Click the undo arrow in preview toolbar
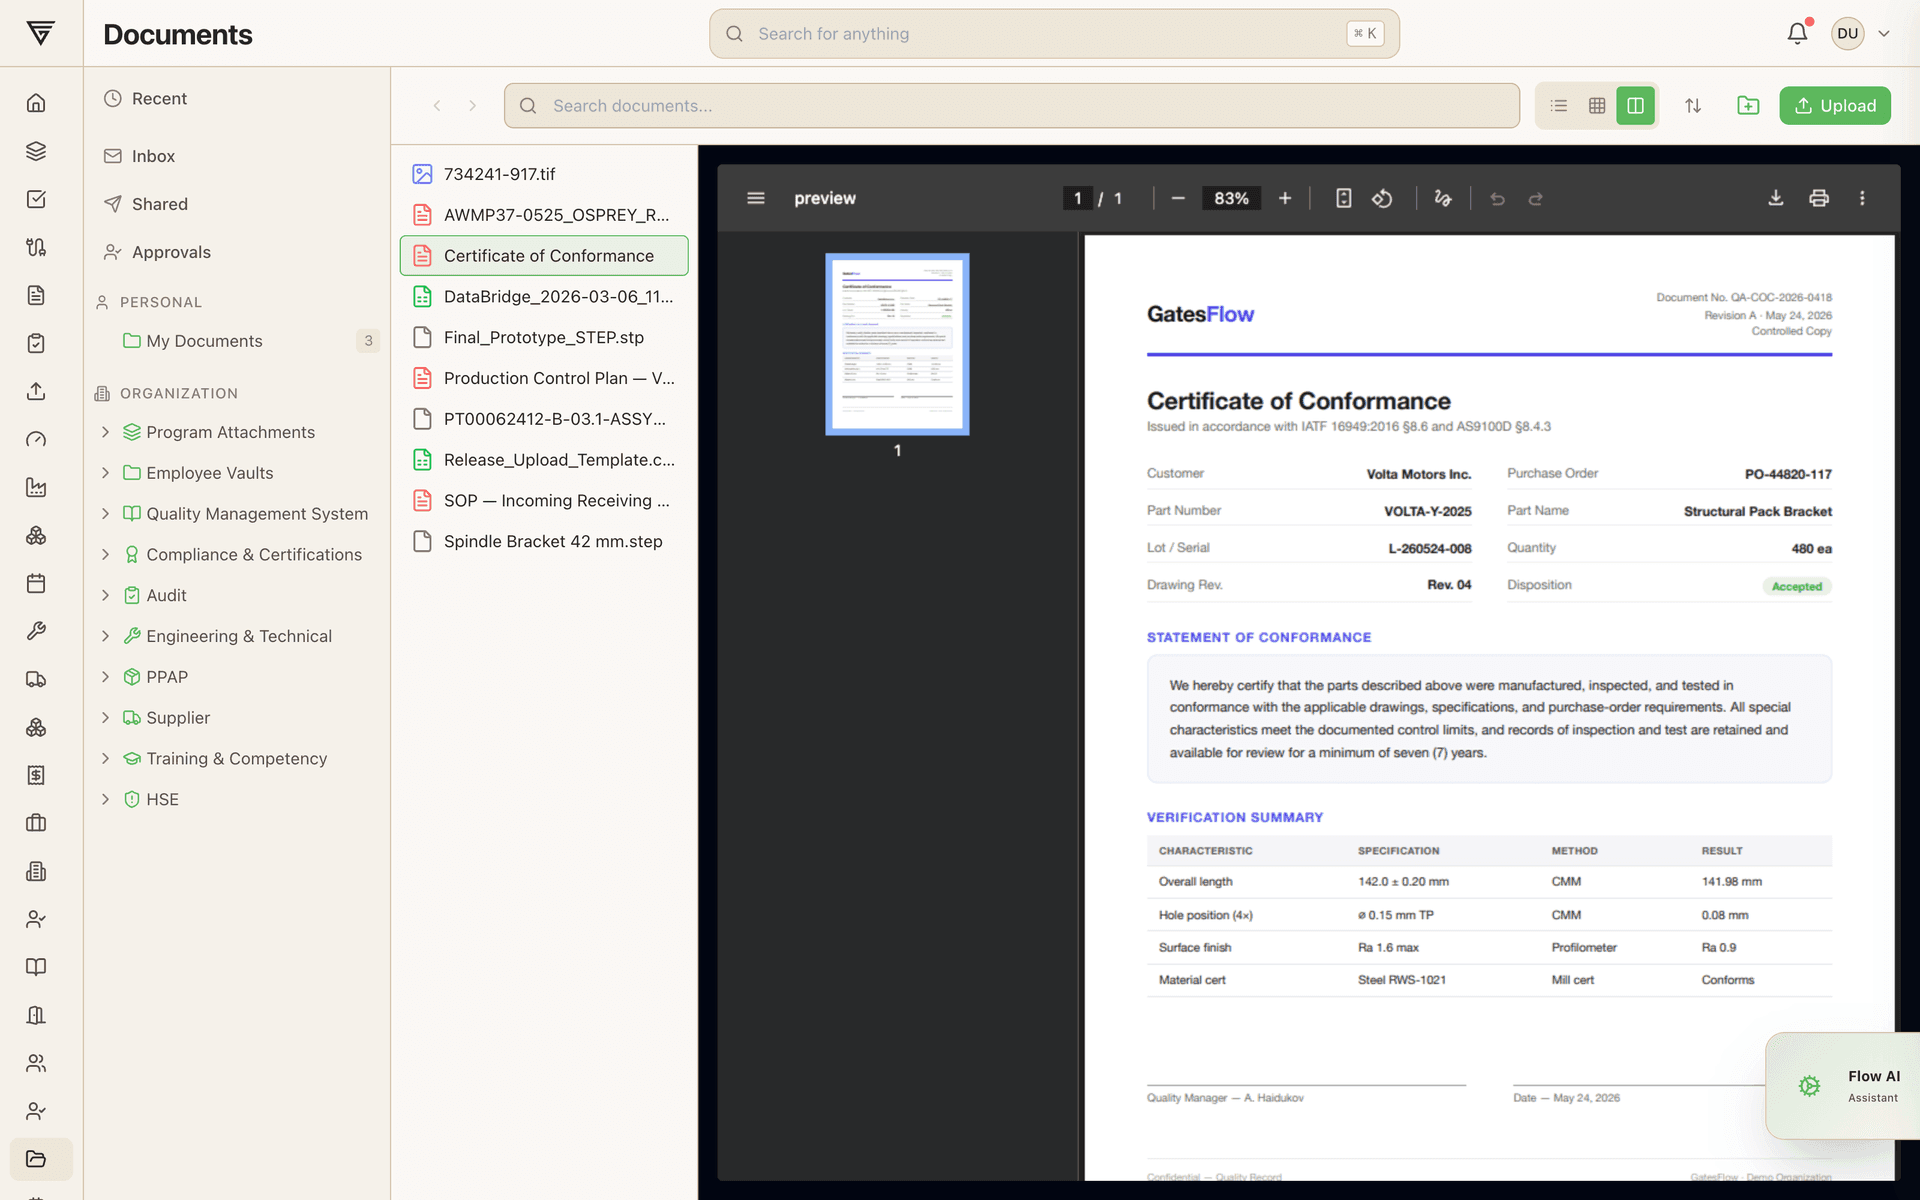This screenshot has width=1920, height=1200. coord(1497,198)
